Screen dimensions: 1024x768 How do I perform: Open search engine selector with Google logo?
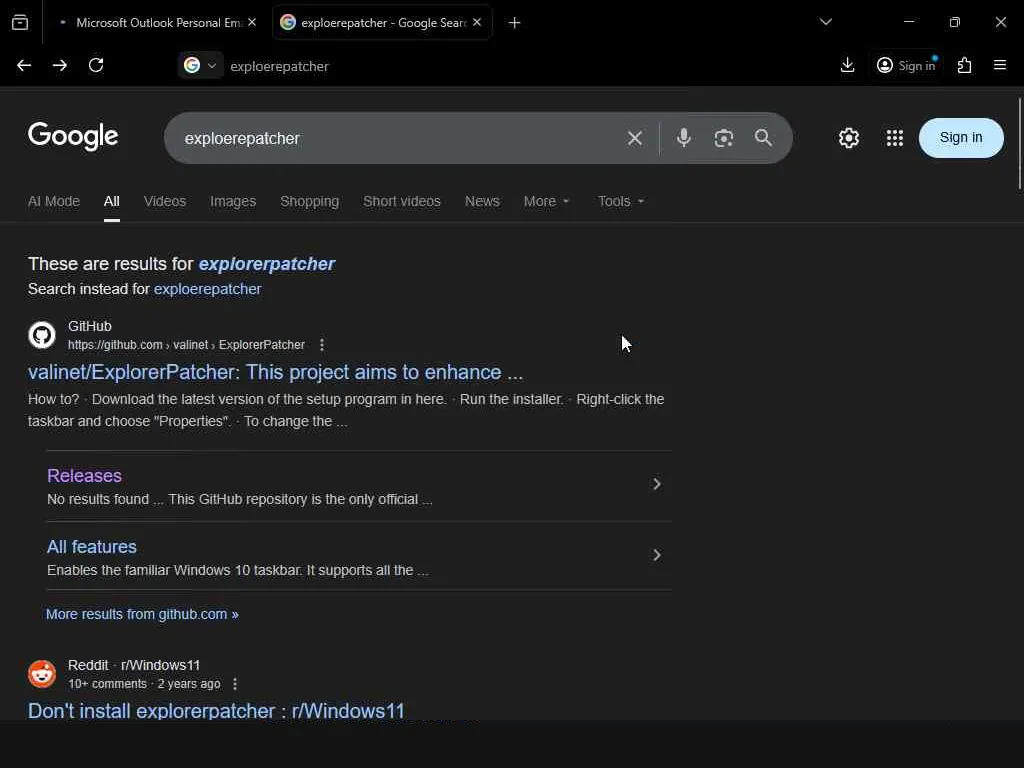click(200, 65)
